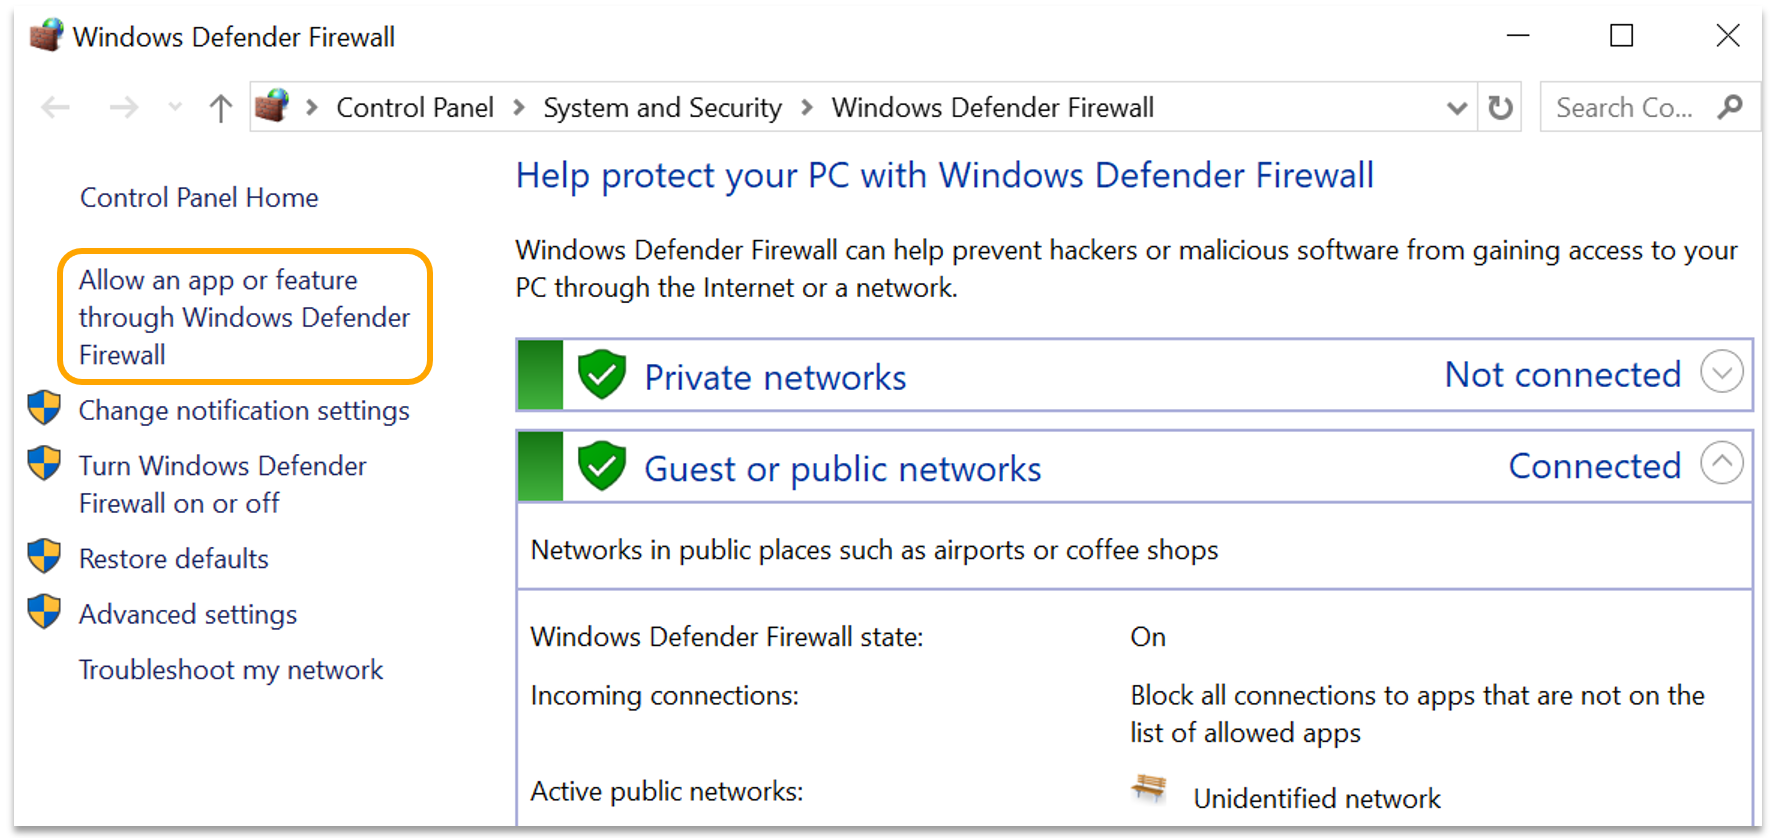Image resolution: width=1777 pixels, height=838 pixels.
Task: Expand the Private networks section chevron
Action: (x=1721, y=372)
